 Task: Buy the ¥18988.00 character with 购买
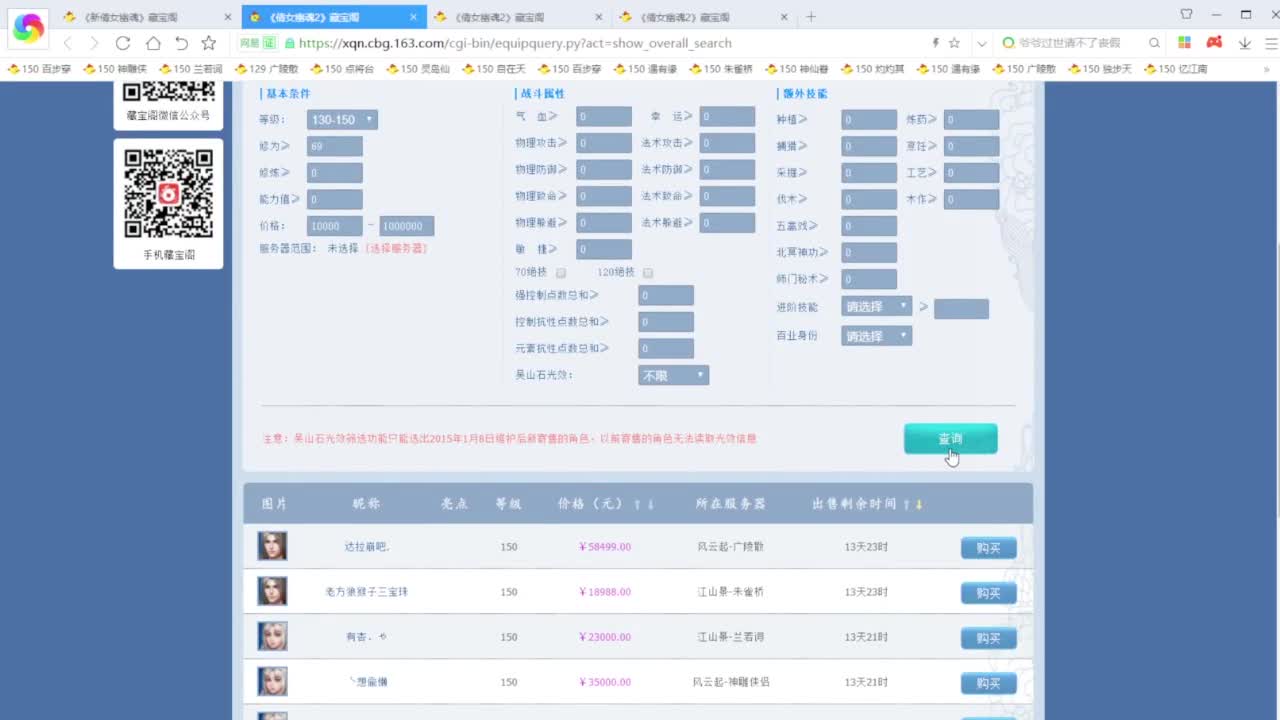click(989, 593)
